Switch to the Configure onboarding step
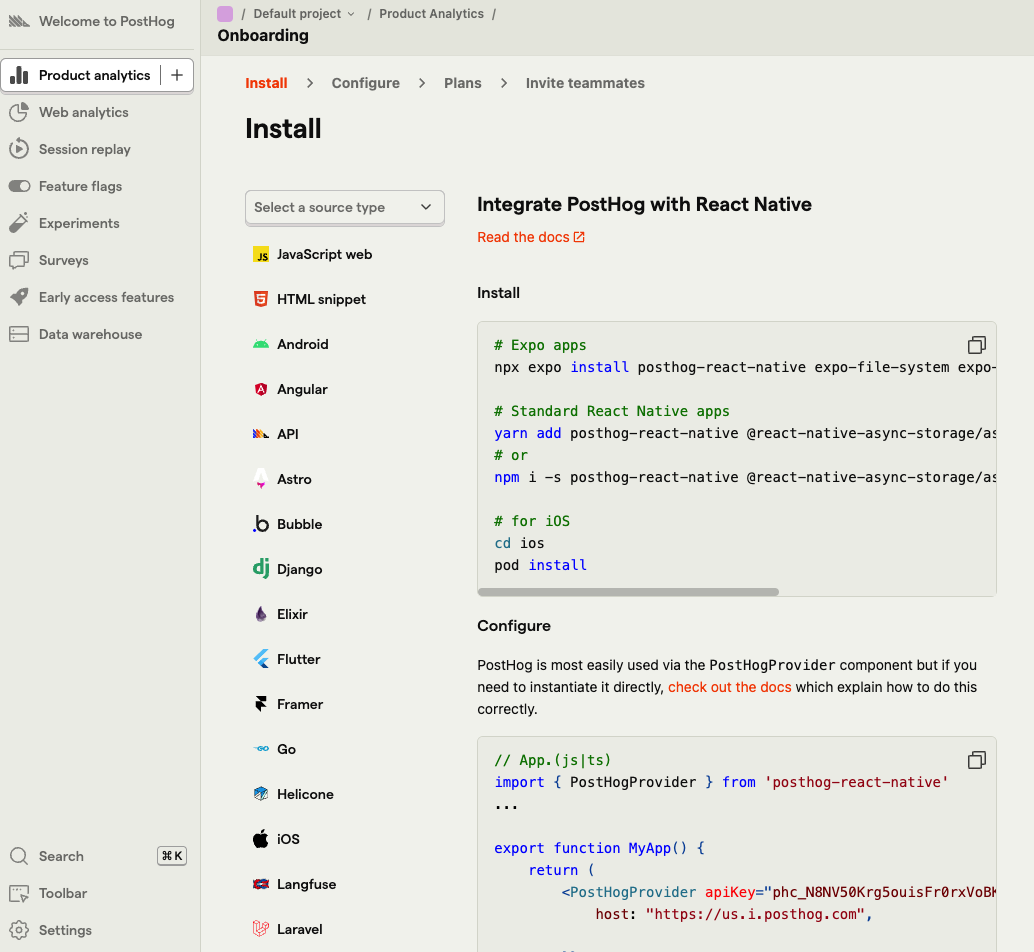 (365, 83)
